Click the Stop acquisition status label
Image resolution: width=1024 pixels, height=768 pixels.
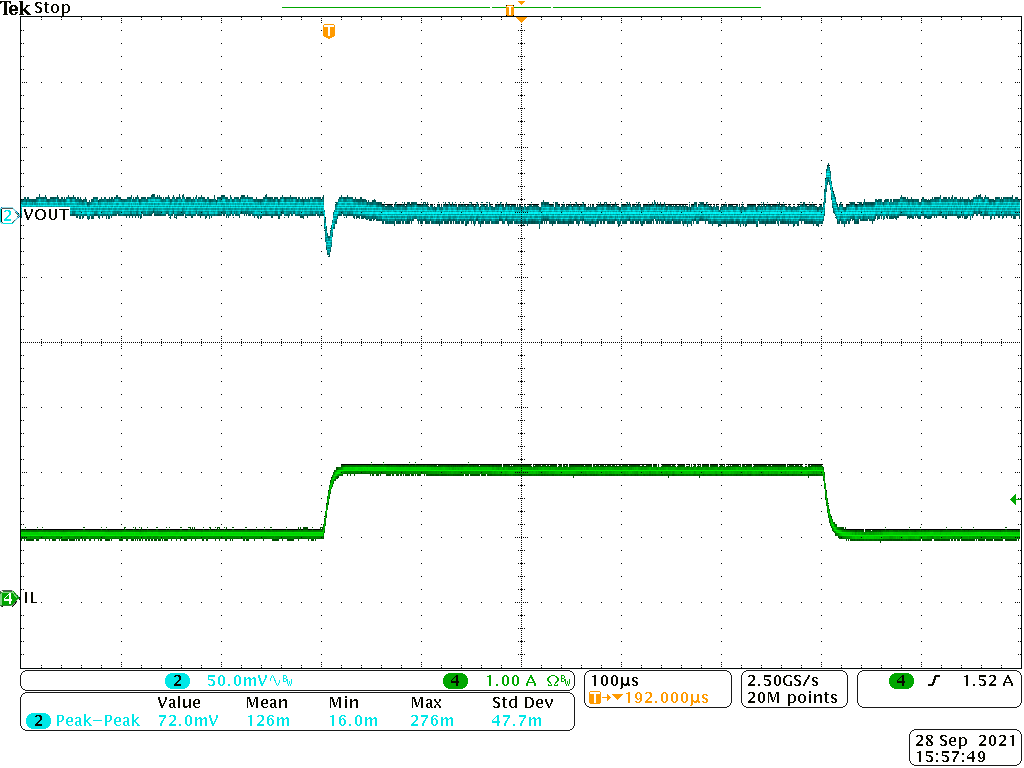click(52, 8)
